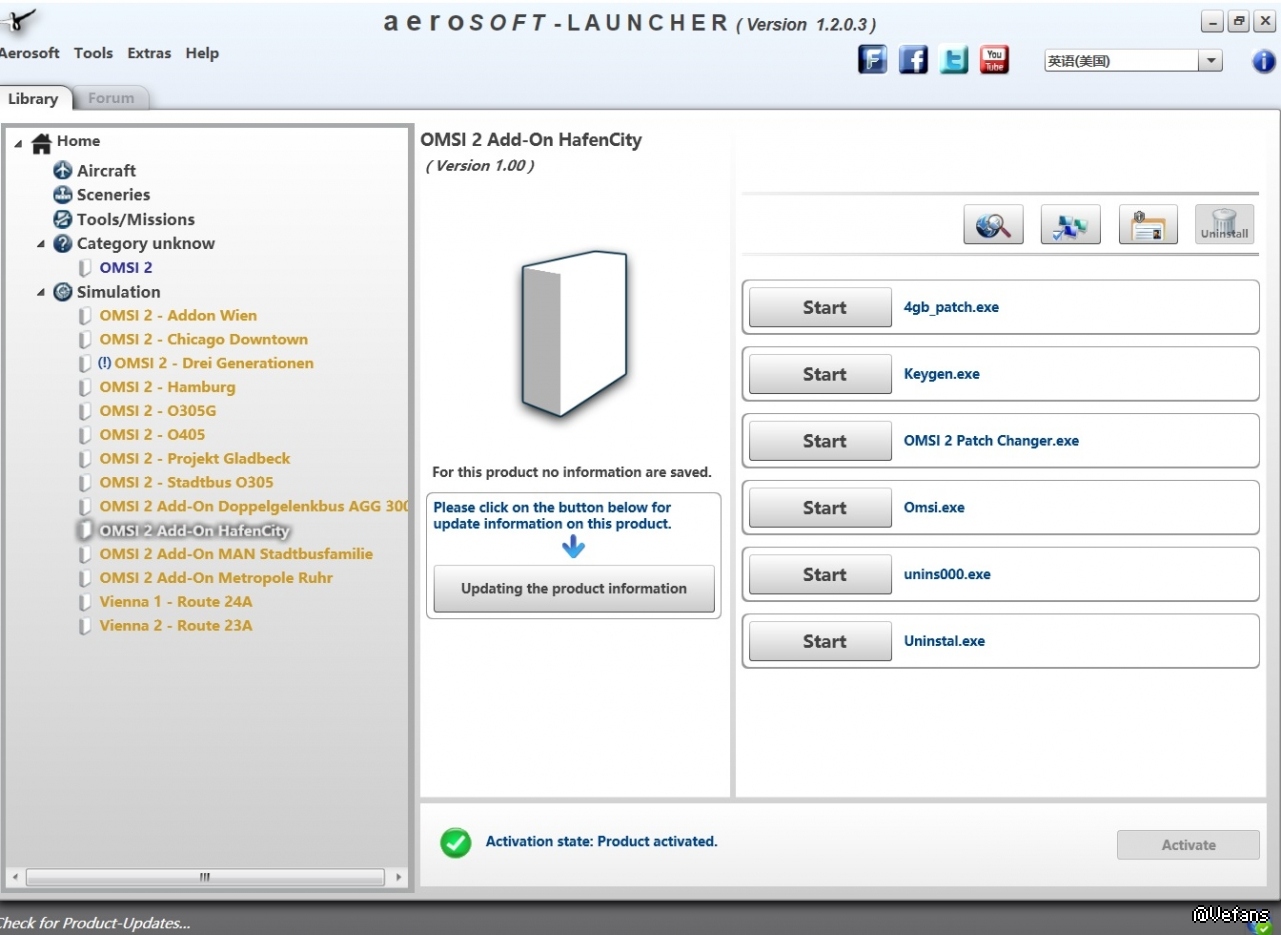Click Updating the product information button
Screen dimensions: 1281x935
point(574,589)
